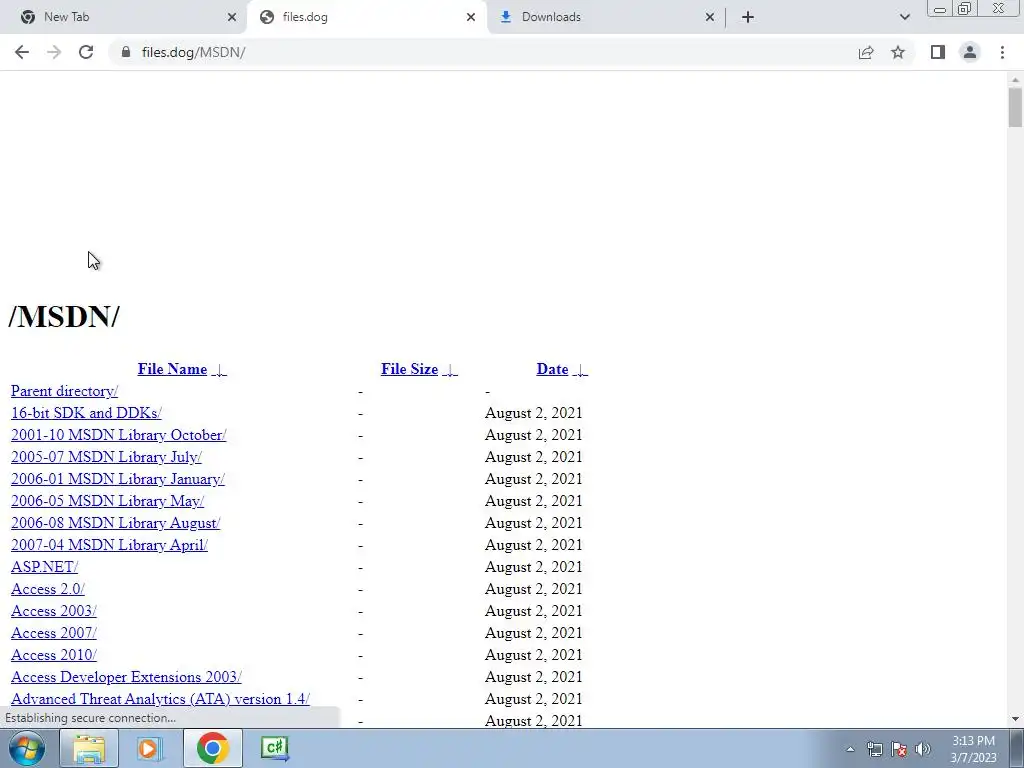Click the scrollbar down arrow
The width and height of the screenshot is (1024, 768).
point(1015,719)
